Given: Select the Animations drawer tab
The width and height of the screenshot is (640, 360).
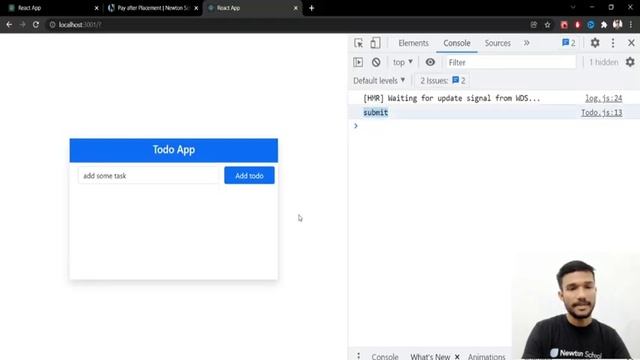Looking at the screenshot, I should [x=487, y=356].
